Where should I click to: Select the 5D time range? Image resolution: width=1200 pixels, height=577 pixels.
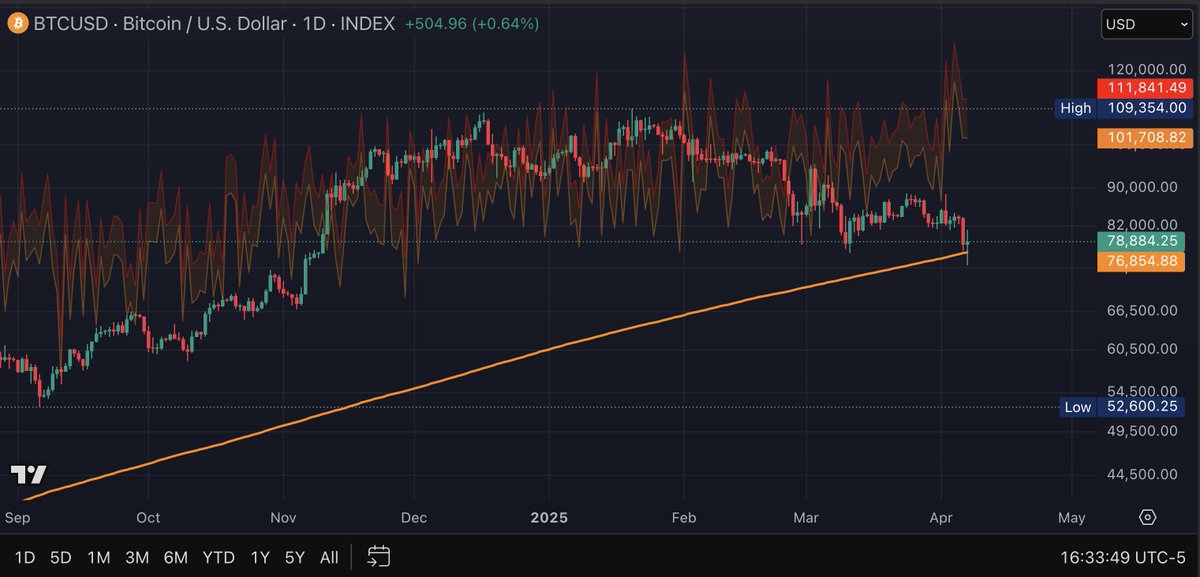click(x=61, y=557)
